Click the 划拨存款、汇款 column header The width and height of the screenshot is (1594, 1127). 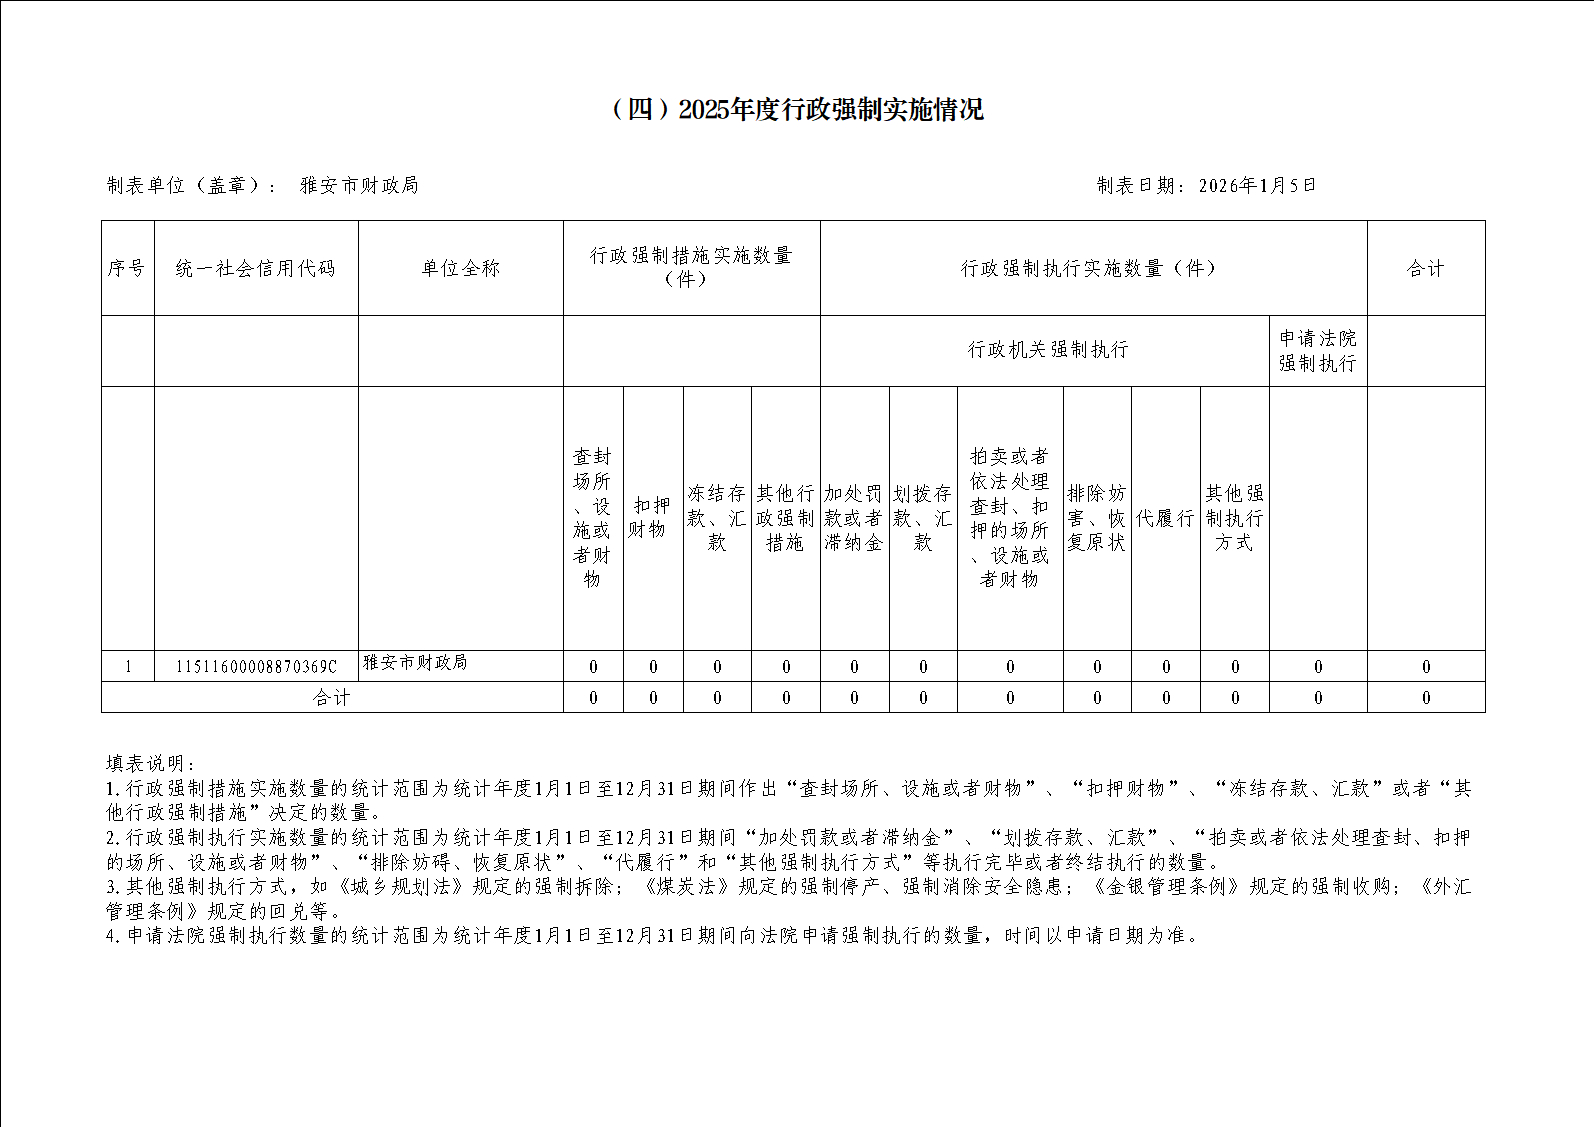923,518
